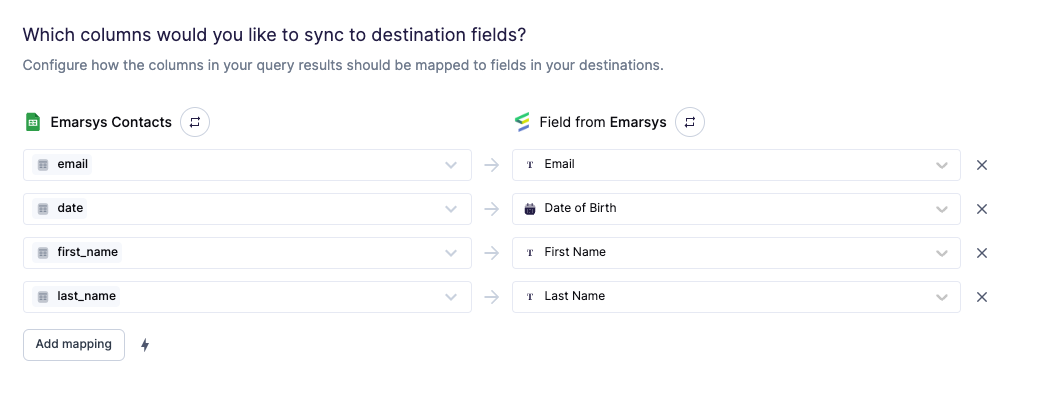Click the Date of Birth field text

coord(580,208)
